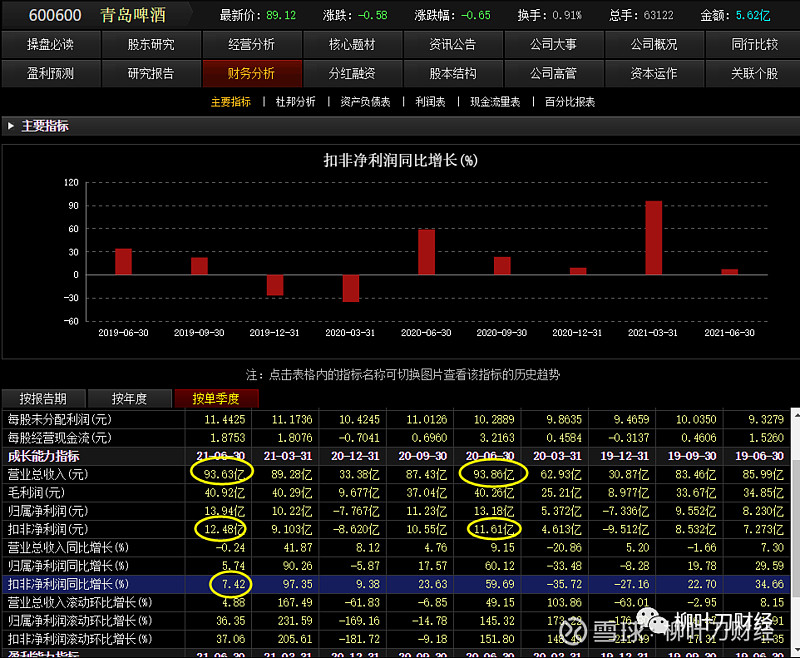Select the highlighted 扣非净利润同比增长(%) row
This screenshot has height=658, width=800.
396,585
